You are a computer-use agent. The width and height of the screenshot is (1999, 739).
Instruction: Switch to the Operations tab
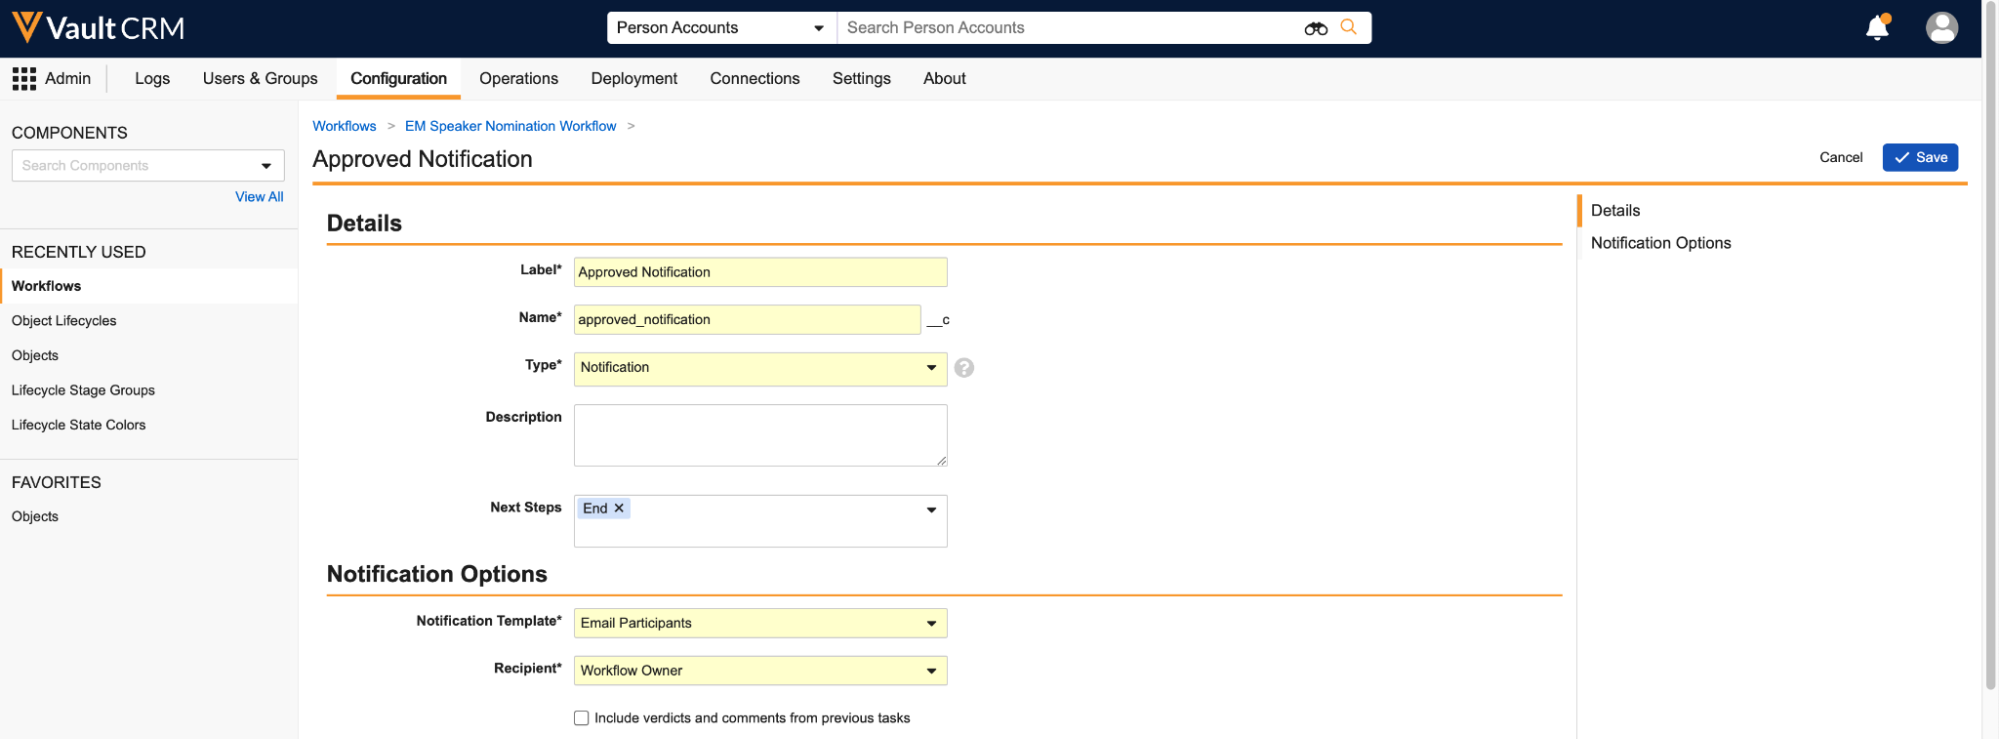518,79
